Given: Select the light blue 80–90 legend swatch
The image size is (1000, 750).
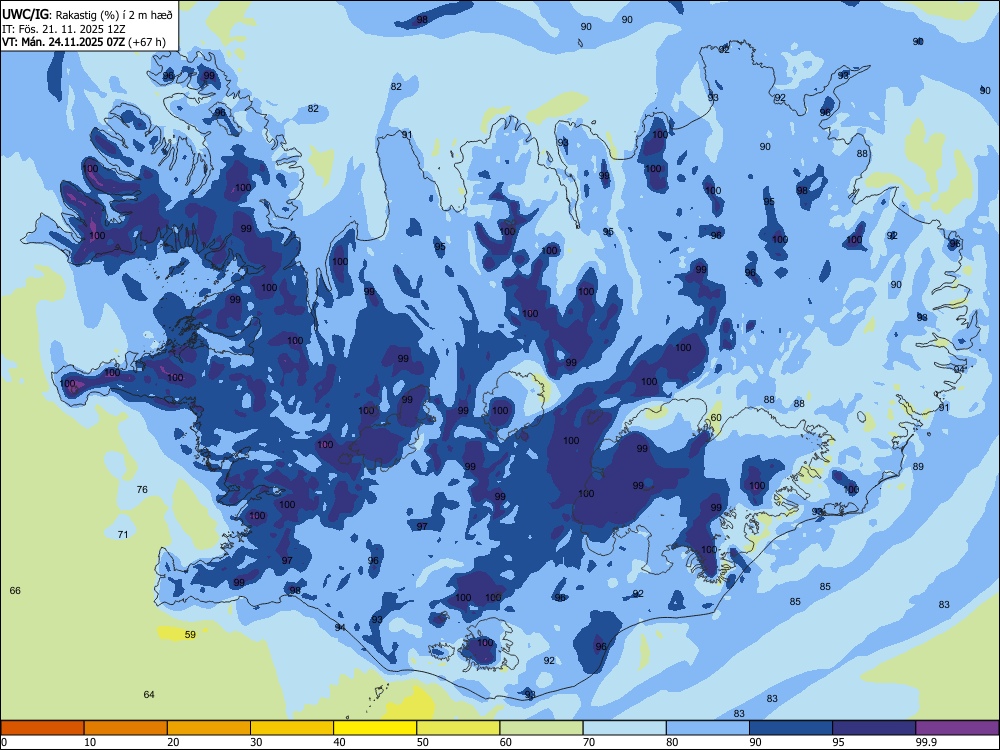Looking at the screenshot, I should click(x=708, y=728).
